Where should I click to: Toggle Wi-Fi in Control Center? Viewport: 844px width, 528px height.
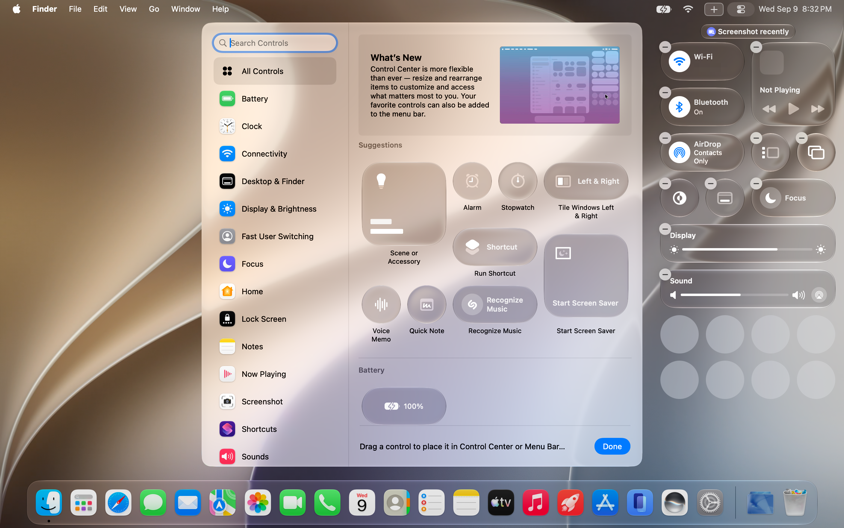click(679, 61)
